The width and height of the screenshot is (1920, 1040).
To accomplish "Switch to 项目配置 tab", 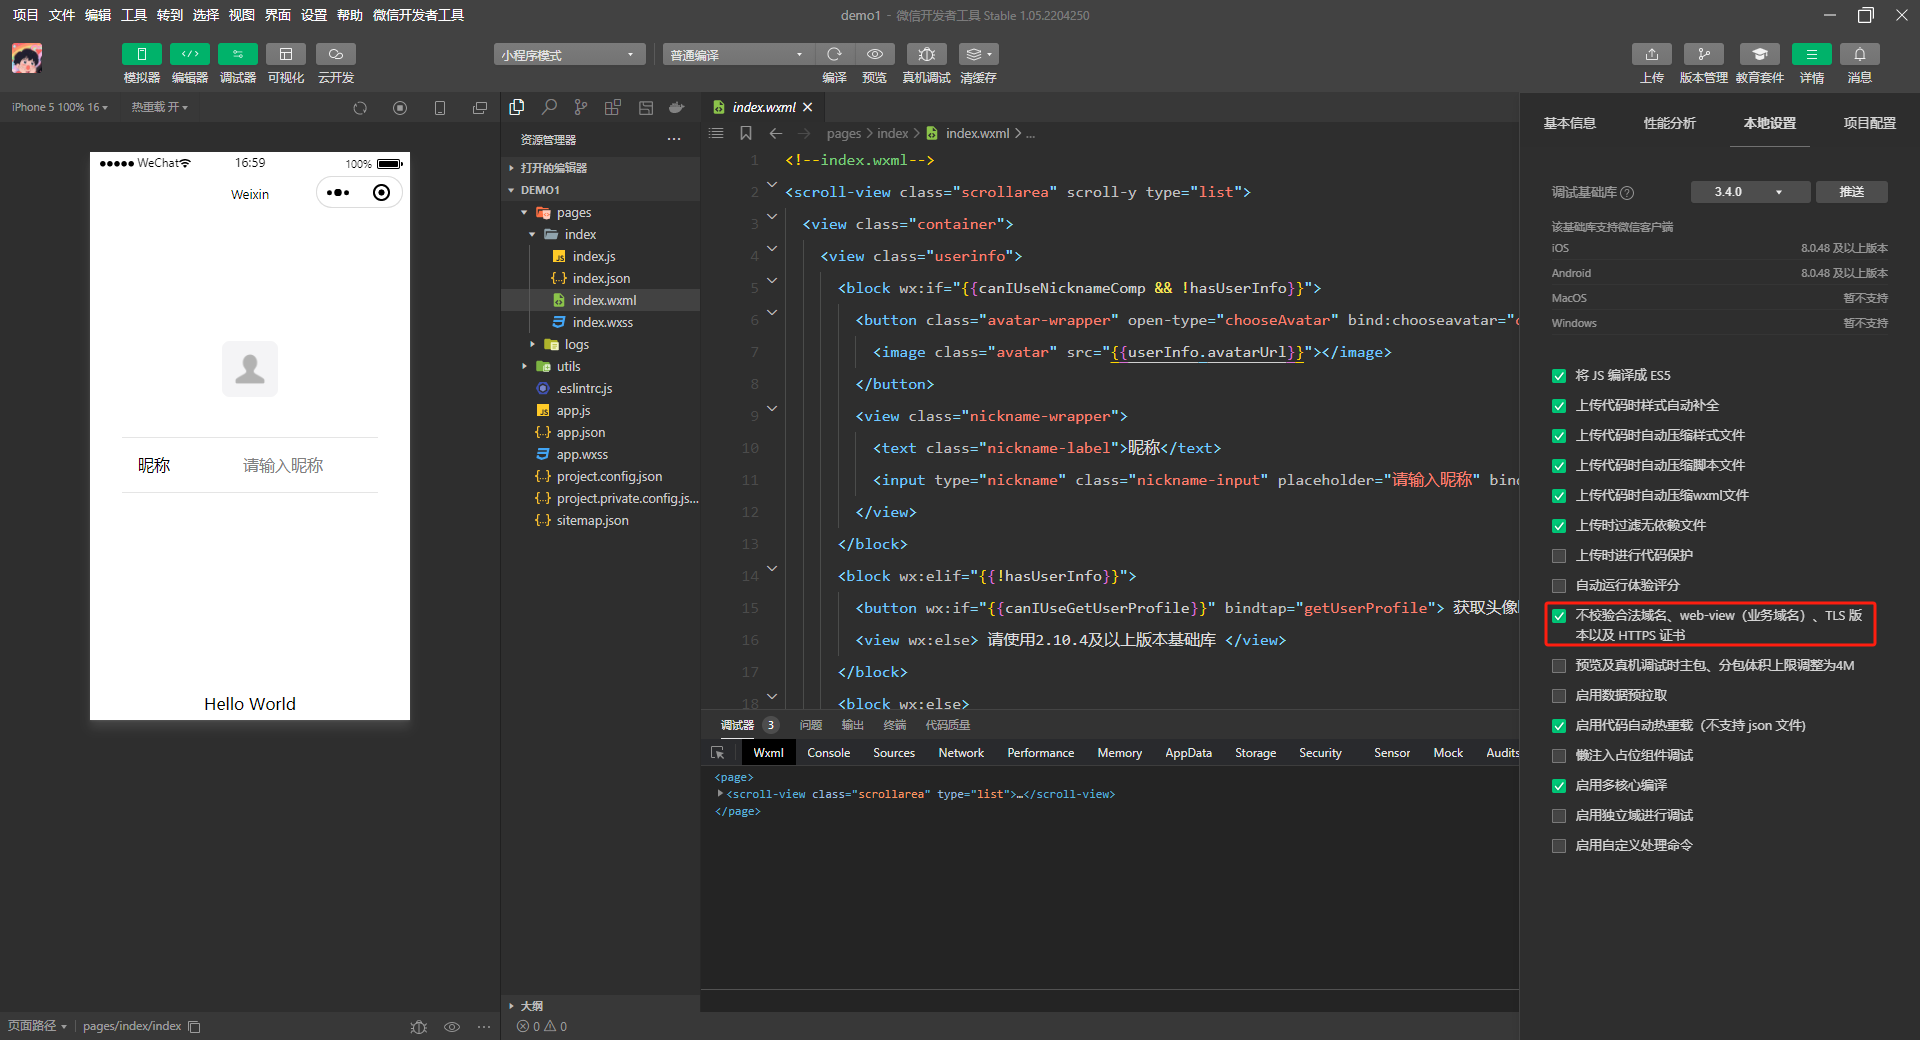I will [1869, 123].
